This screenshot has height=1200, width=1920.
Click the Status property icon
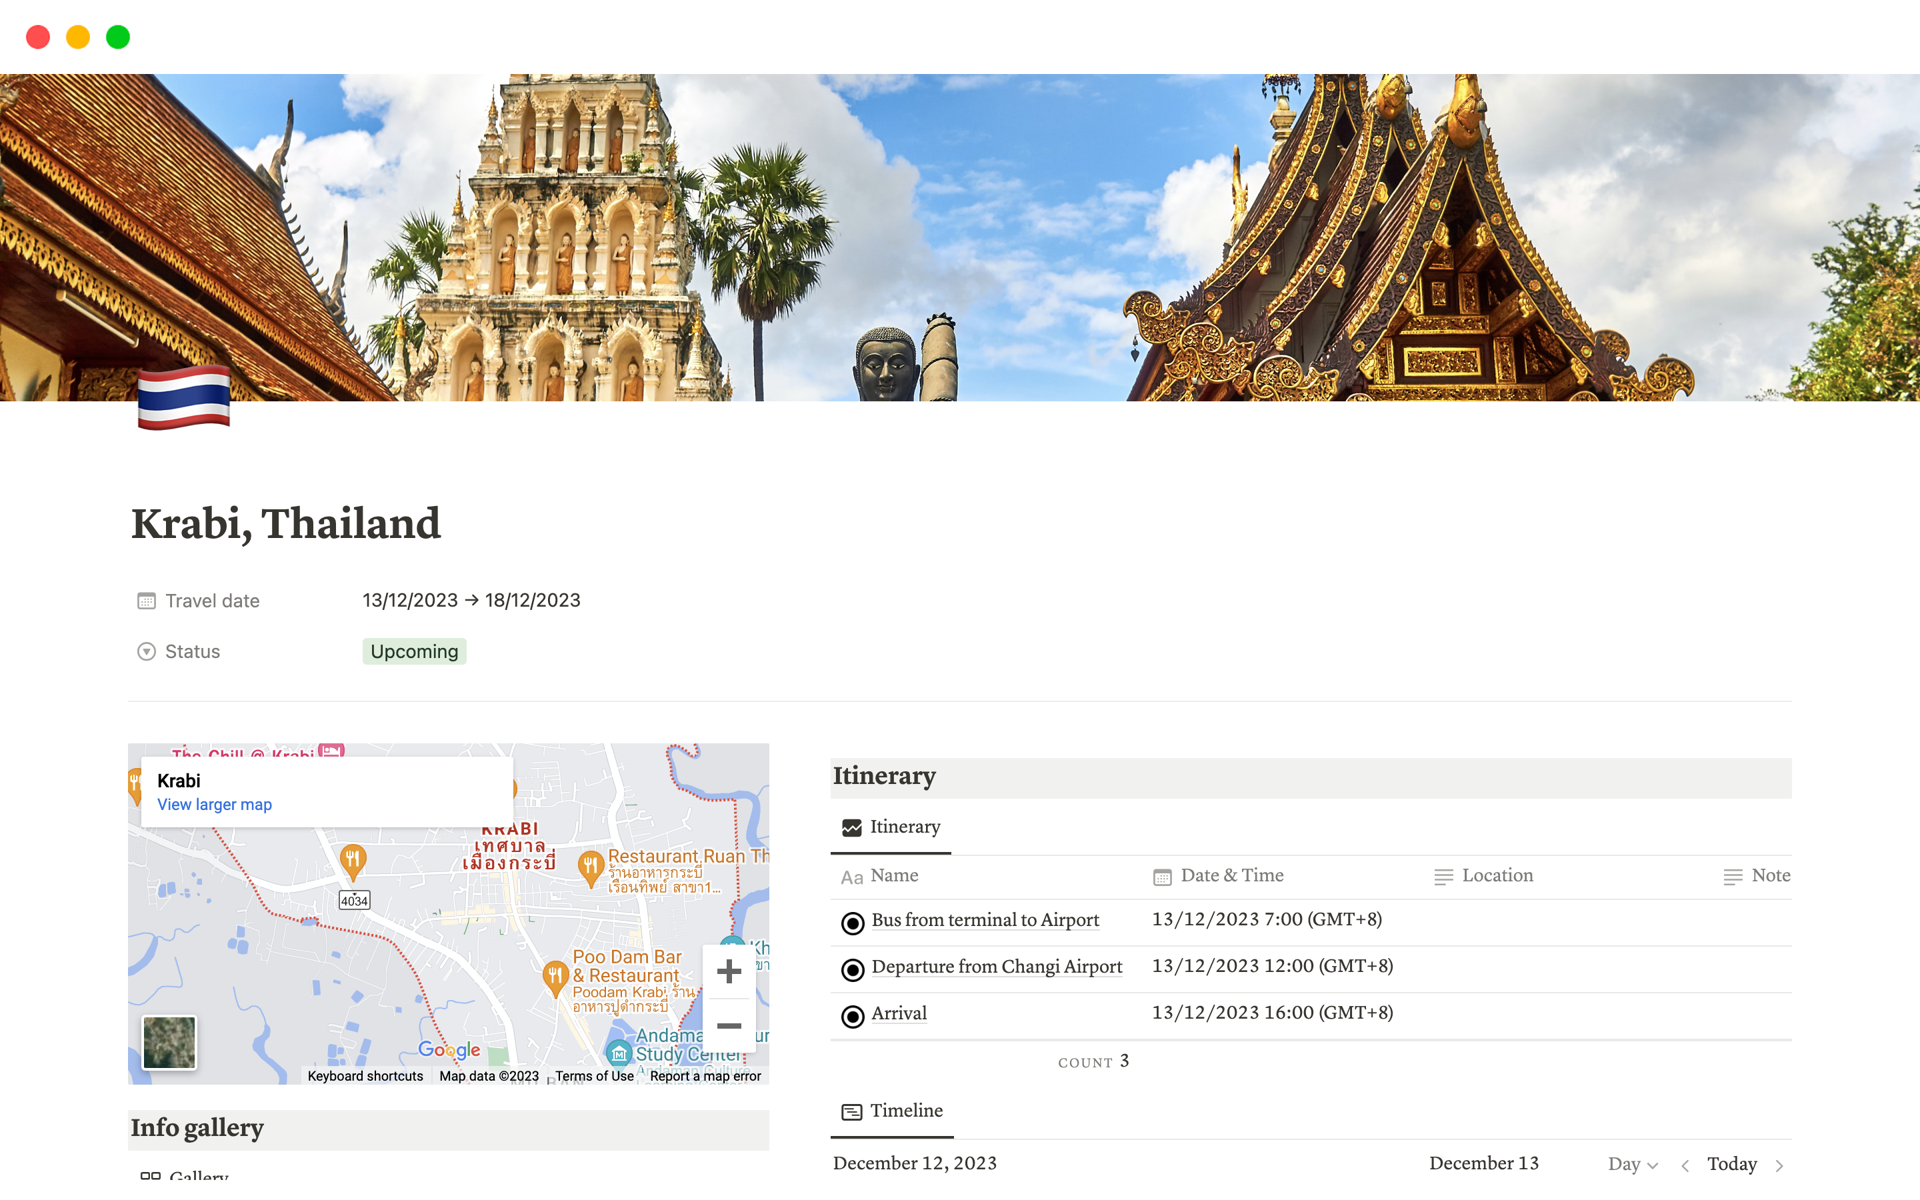[146, 652]
